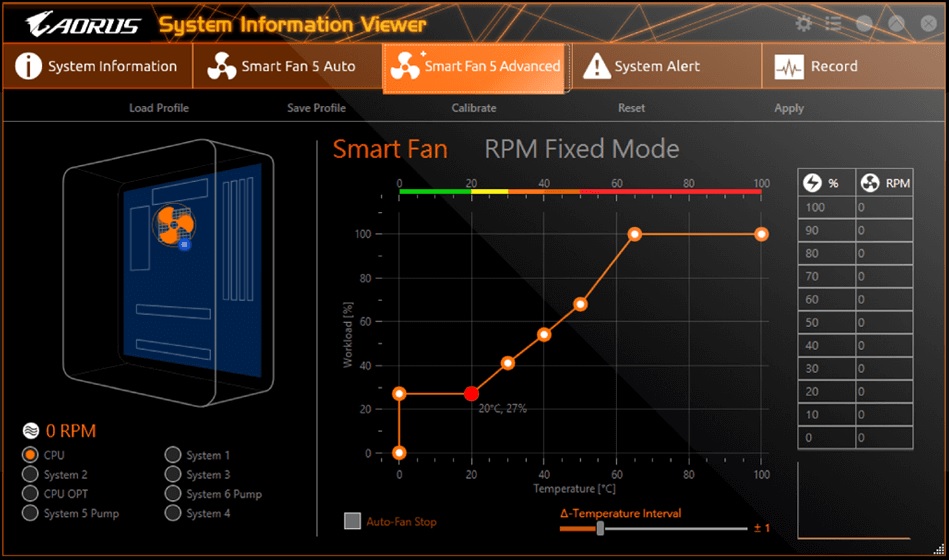Switch to Smart Fan 5 Auto tab
The width and height of the screenshot is (949, 560).
[x=287, y=66]
